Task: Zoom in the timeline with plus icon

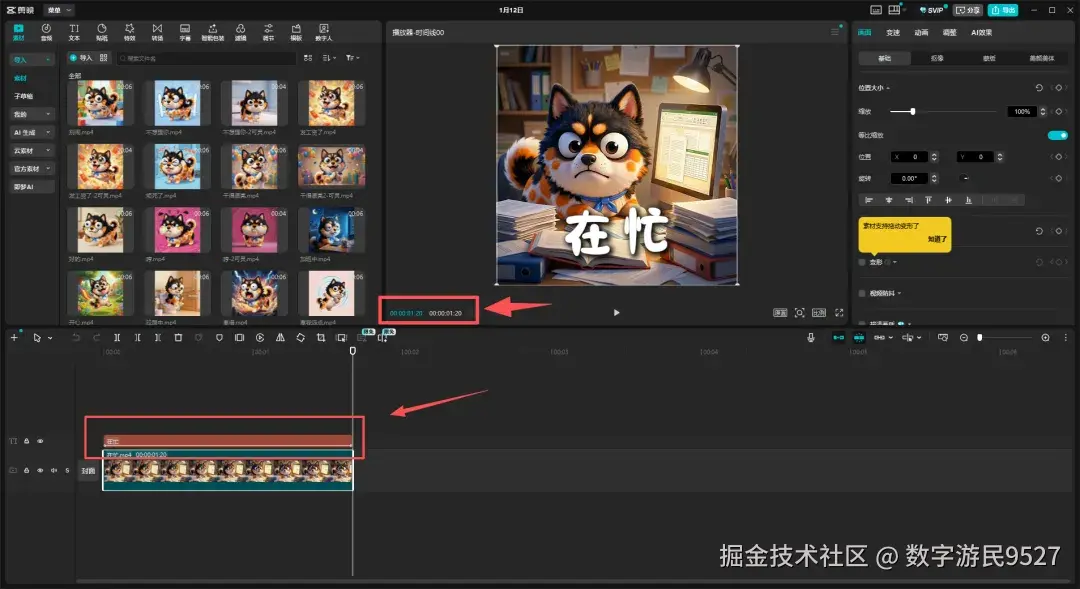Action: click(x=1046, y=338)
